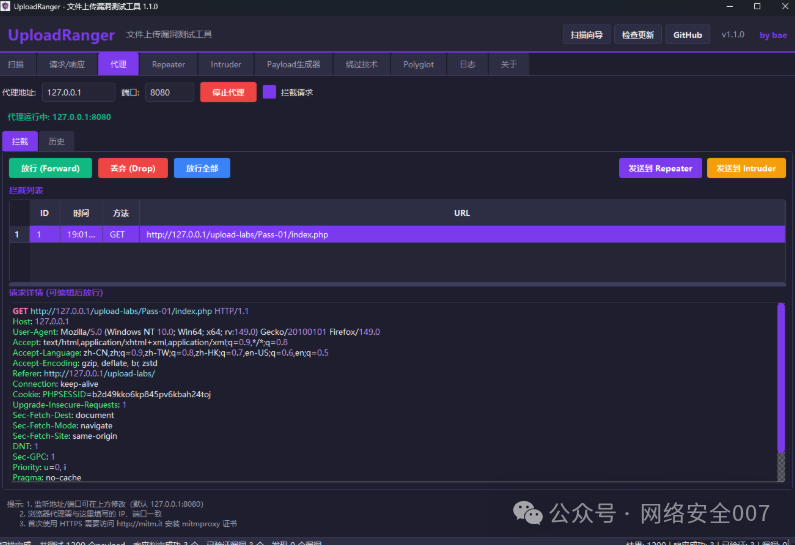The image size is (795, 545).
Task: Click the GET method cell
Action: pos(121,235)
